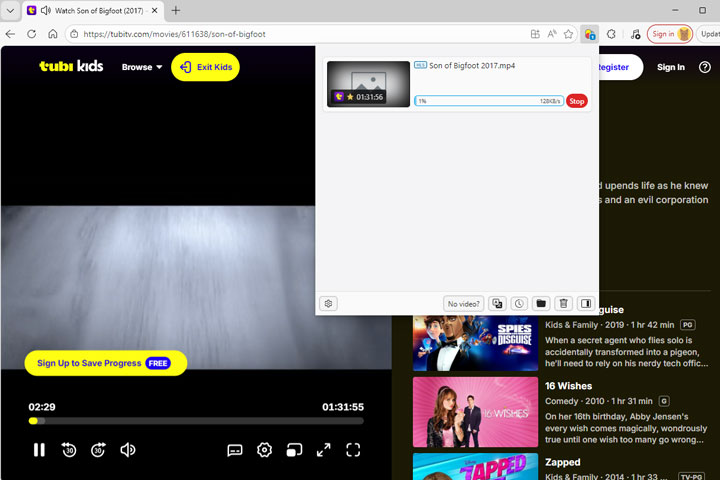The width and height of the screenshot is (720, 480).
Task: Seek along the video progress bar
Action: (196, 421)
